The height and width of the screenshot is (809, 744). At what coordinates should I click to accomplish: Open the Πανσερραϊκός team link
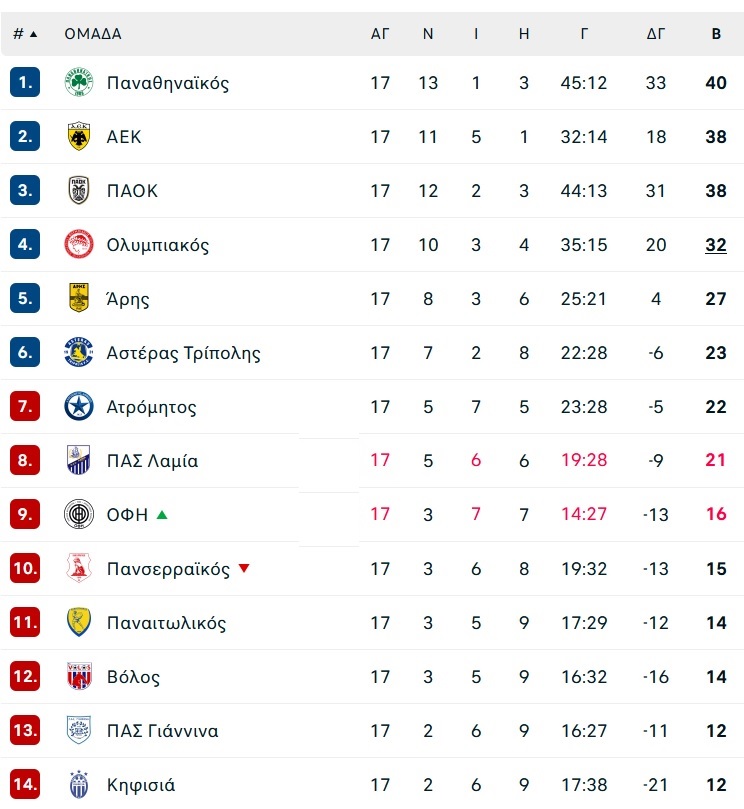(168, 569)
